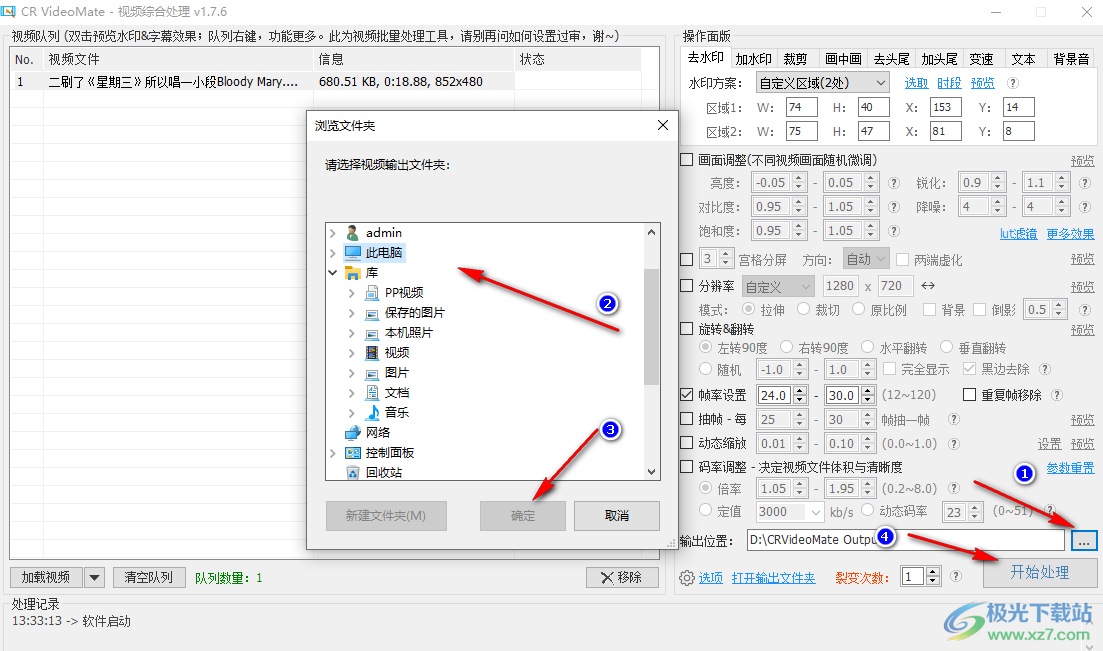Expand the 视频 tree node
Image resolution: width=1103 pixels, height=651 pixels.
[352, 353]
